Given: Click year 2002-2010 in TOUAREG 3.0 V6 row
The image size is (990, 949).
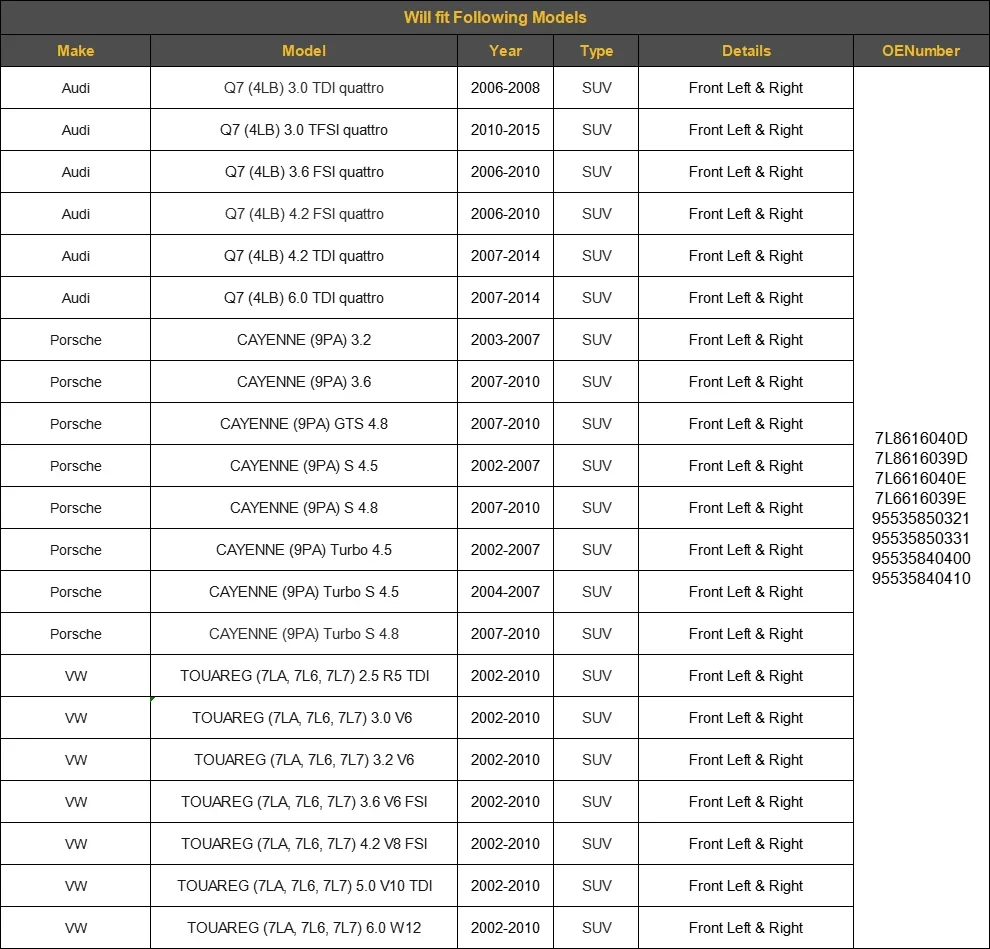Looking at the screenshot, I should coord(505,718).
